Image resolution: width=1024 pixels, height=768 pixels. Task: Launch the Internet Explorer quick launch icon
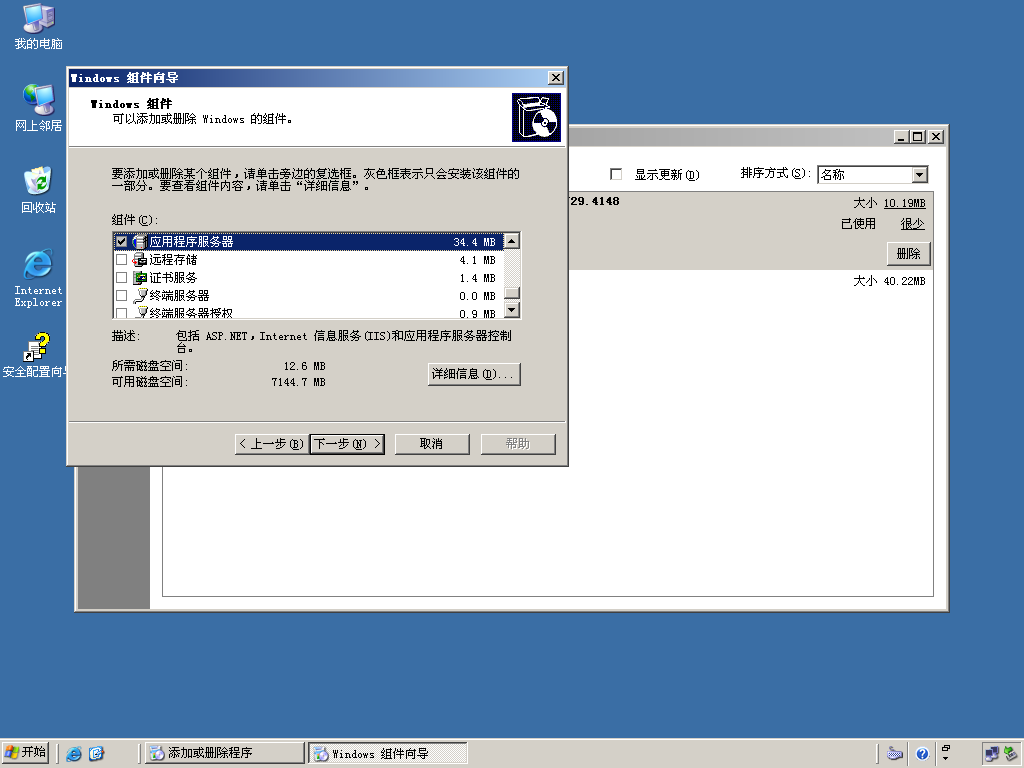[x=74, y=754]
